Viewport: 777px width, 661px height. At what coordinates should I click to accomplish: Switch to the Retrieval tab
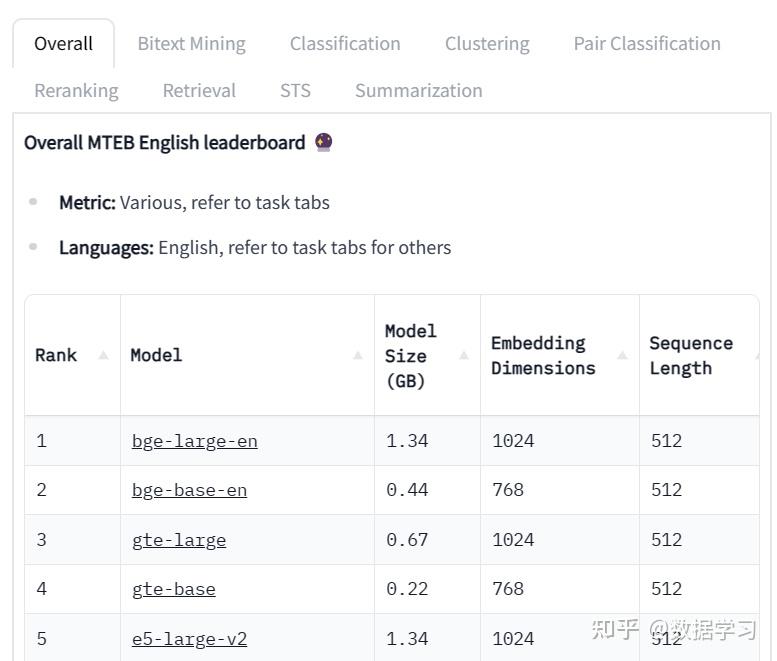(199, 90)
